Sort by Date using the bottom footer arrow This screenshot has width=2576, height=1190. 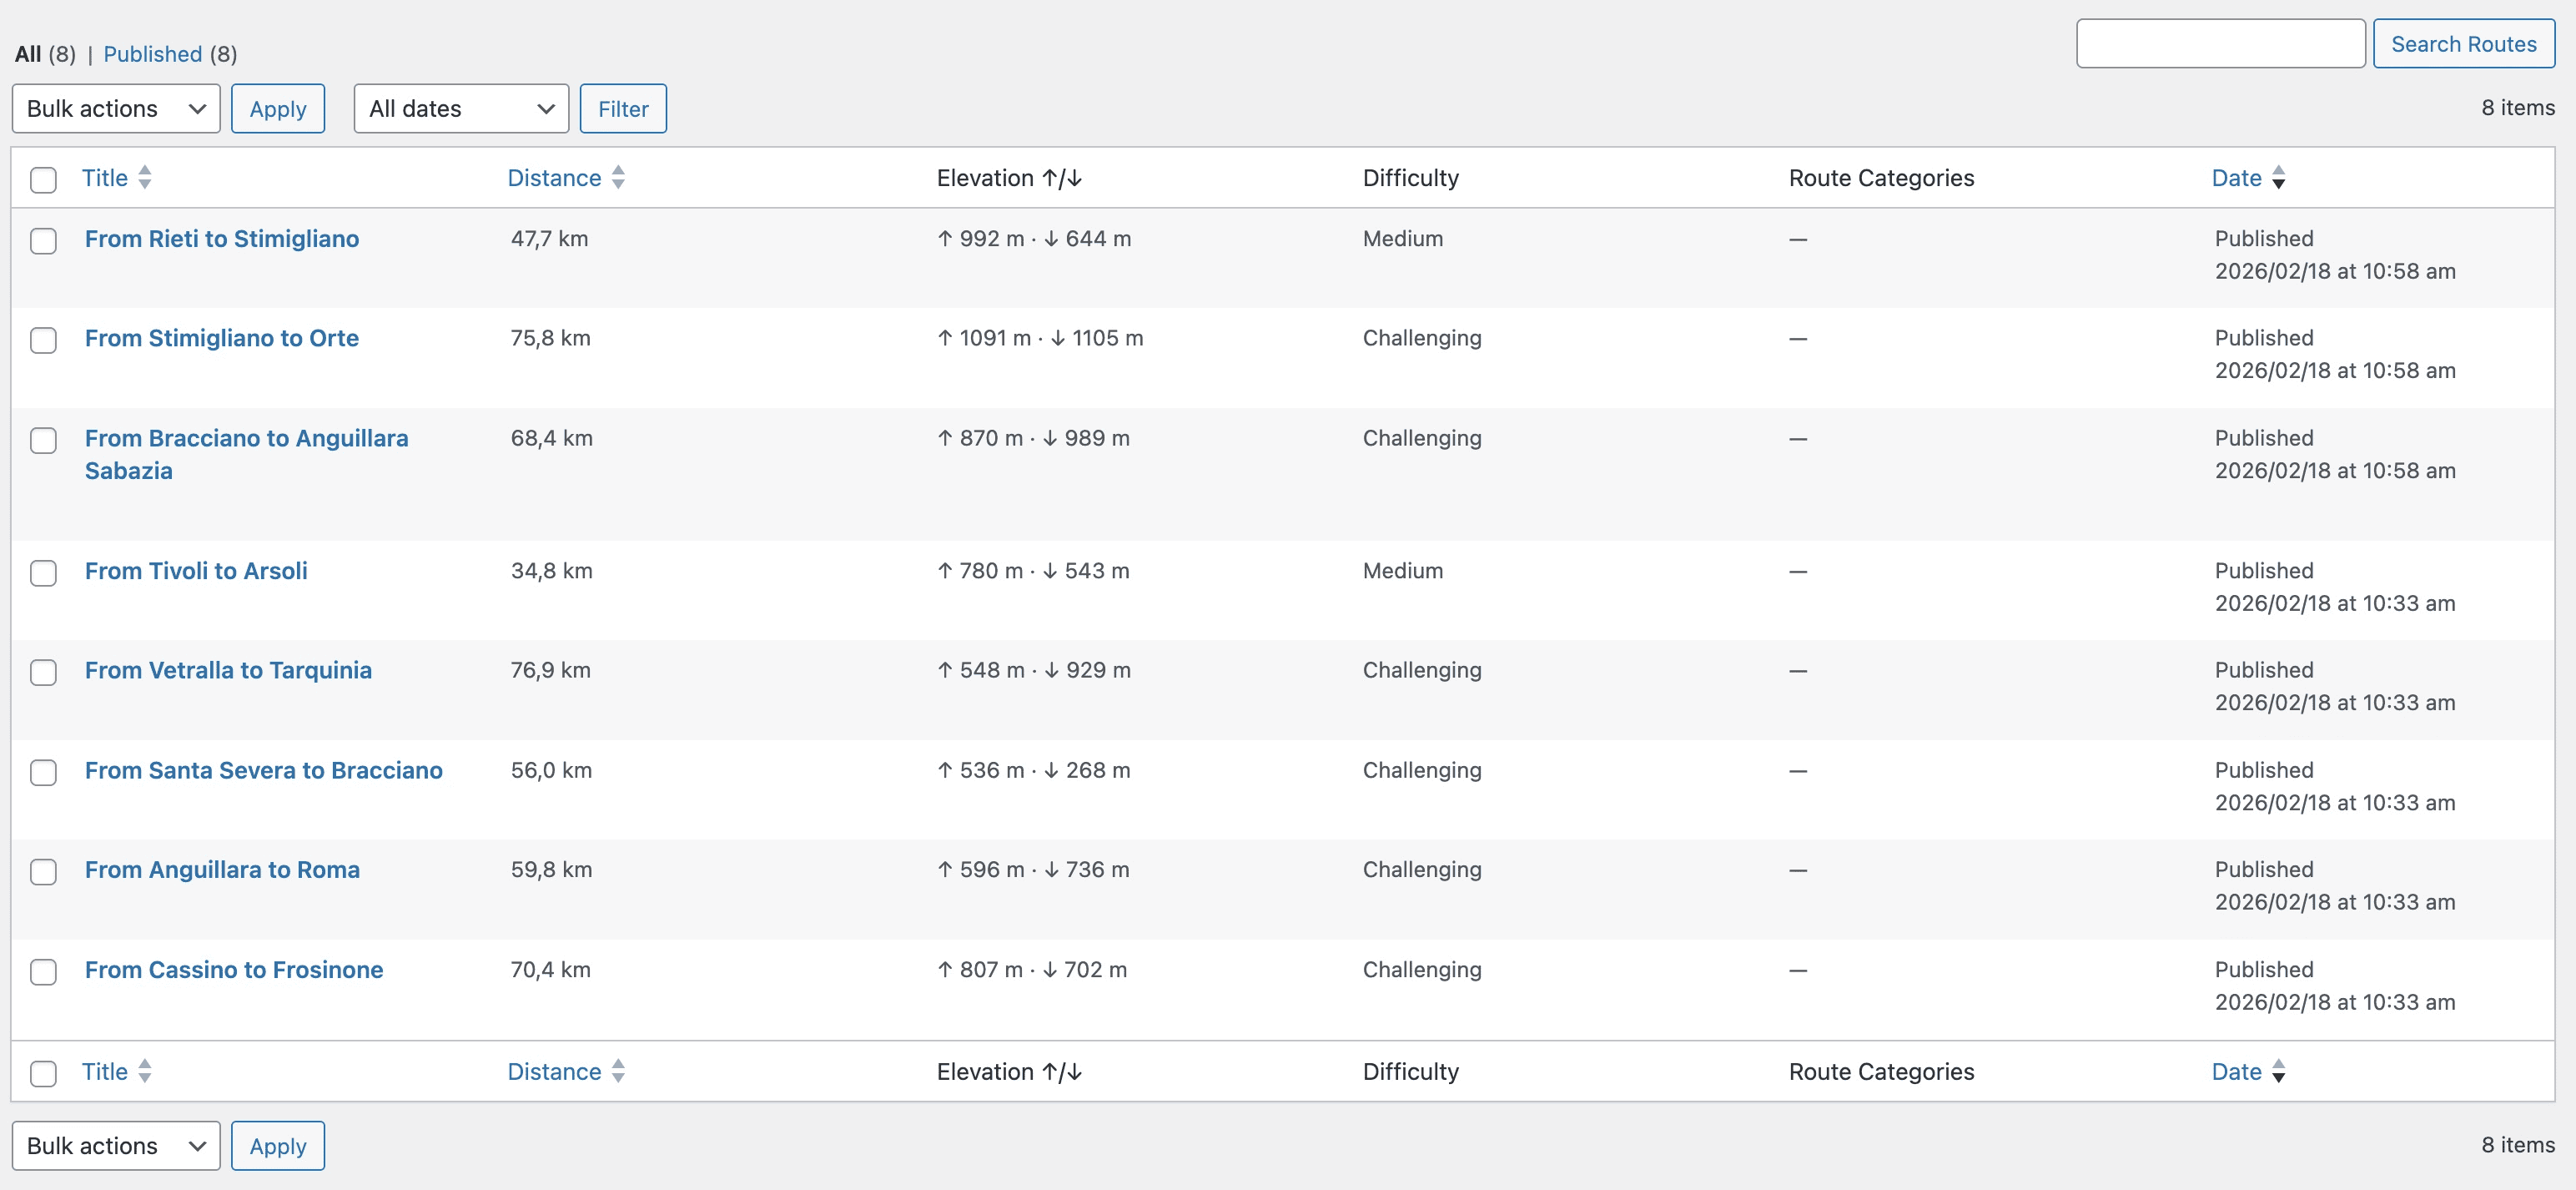coord(2280,1071)
